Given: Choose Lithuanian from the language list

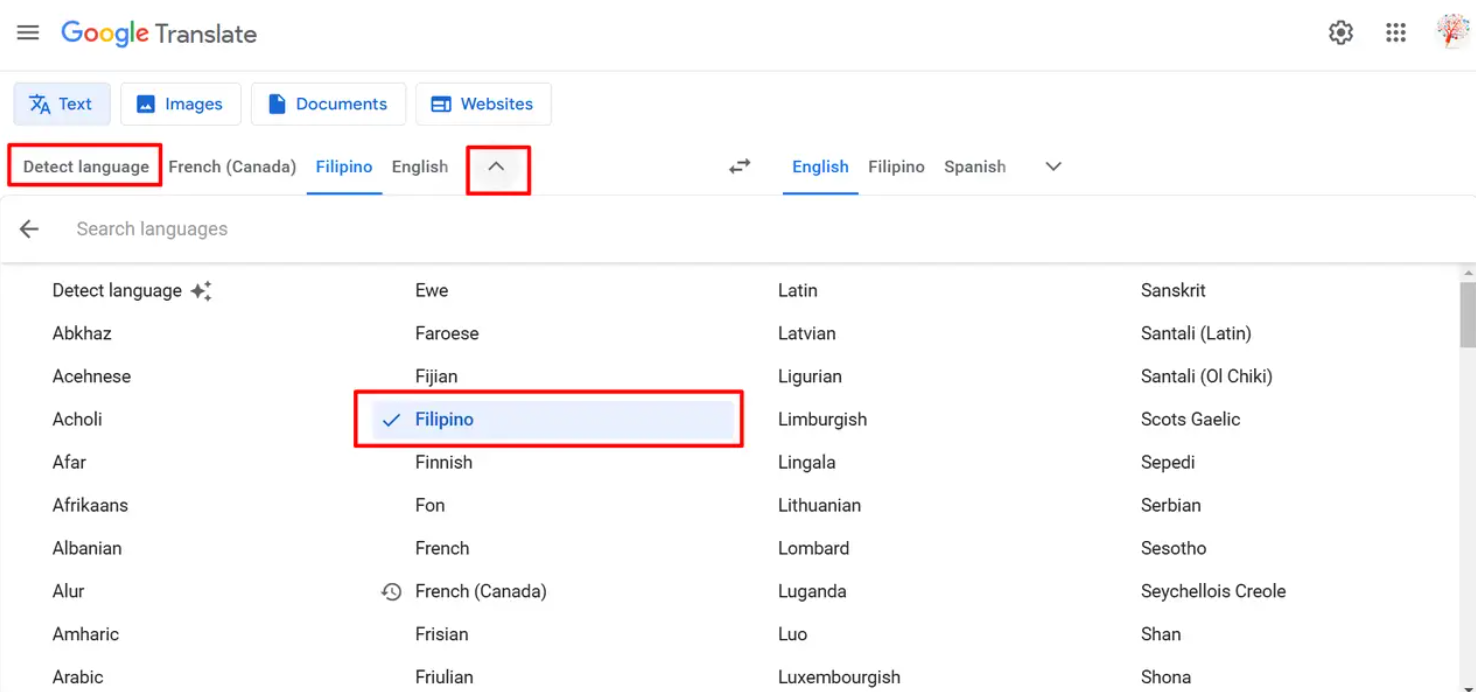Looking at the screenshot, I should click(x=819, y=506).
